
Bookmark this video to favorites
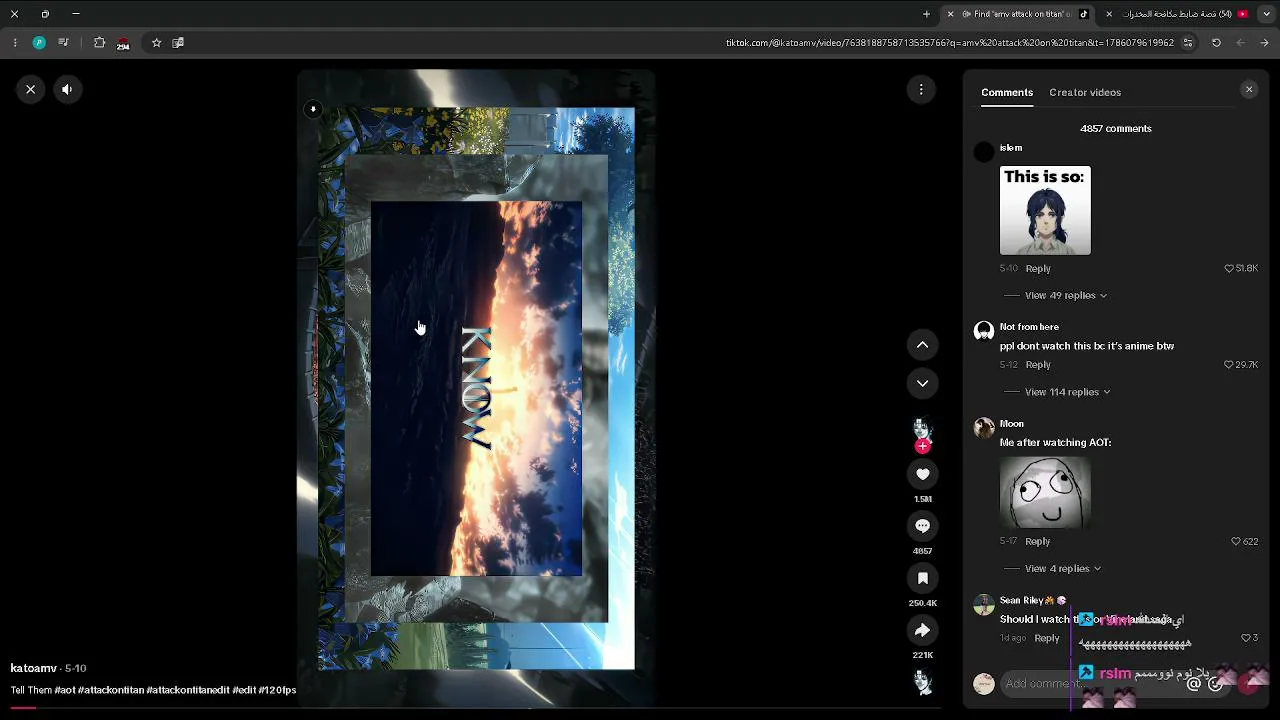click(x=922, y=578)
